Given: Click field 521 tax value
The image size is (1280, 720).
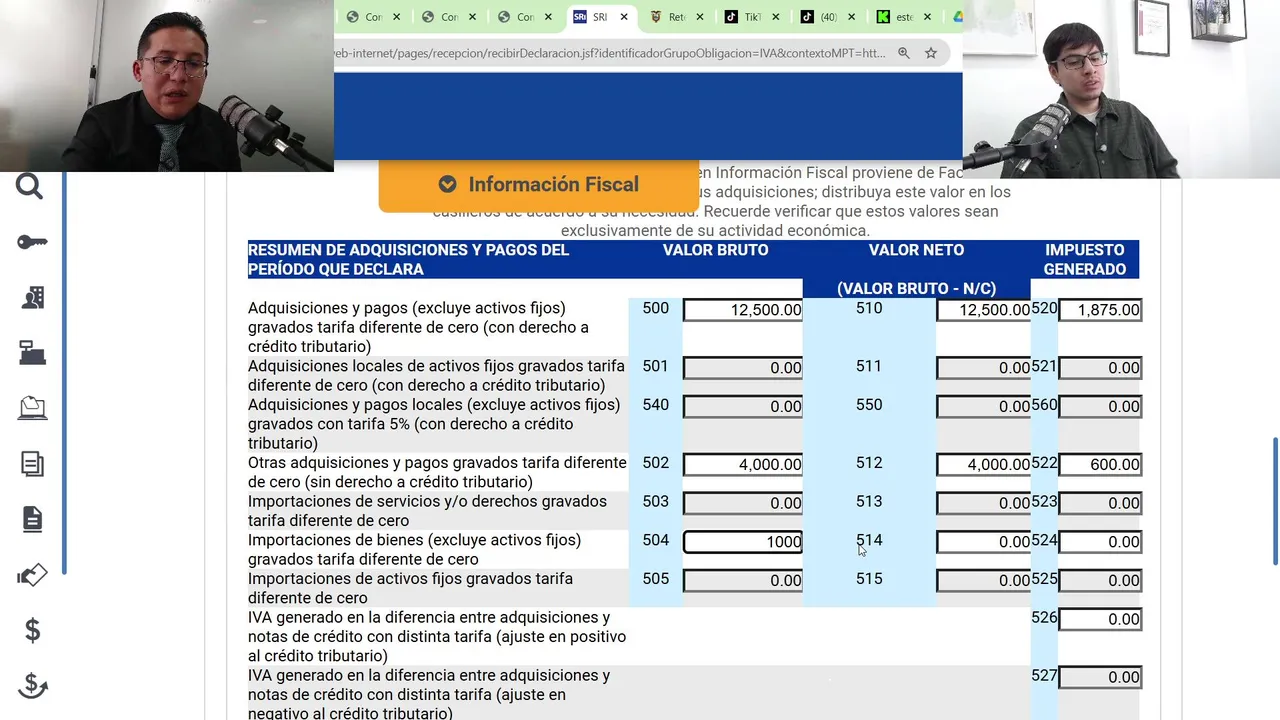Looking at the screenshot, I should (x=1100, y=368).
